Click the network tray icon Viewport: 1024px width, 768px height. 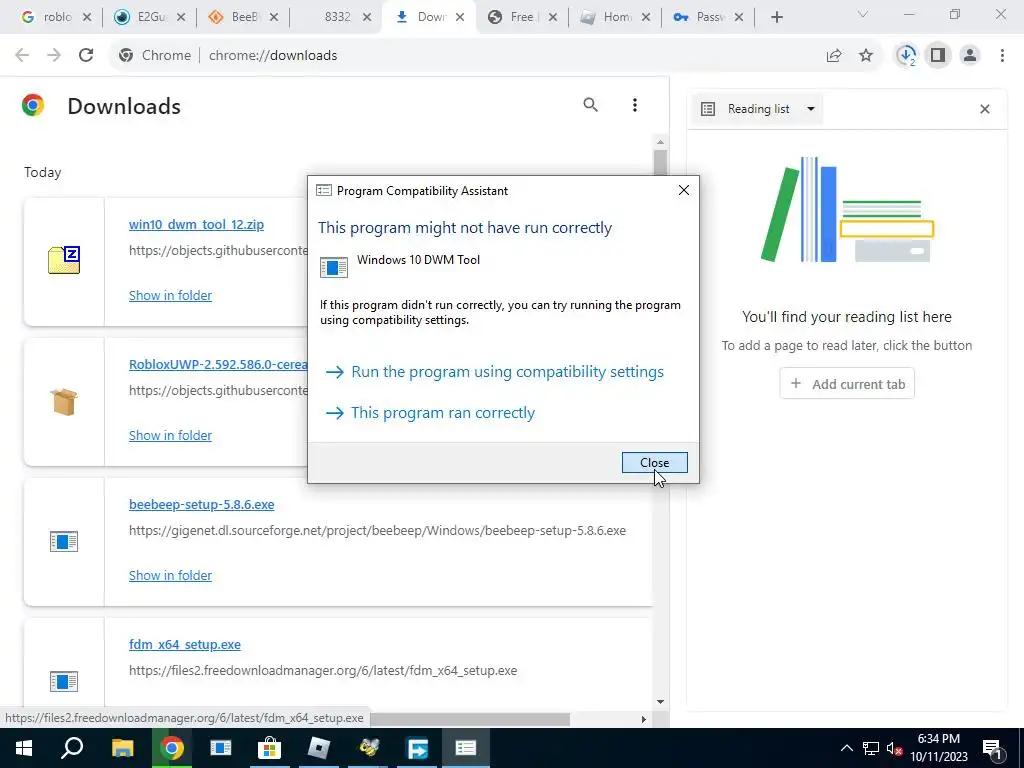pyautogui.click(x=871, y=748)
